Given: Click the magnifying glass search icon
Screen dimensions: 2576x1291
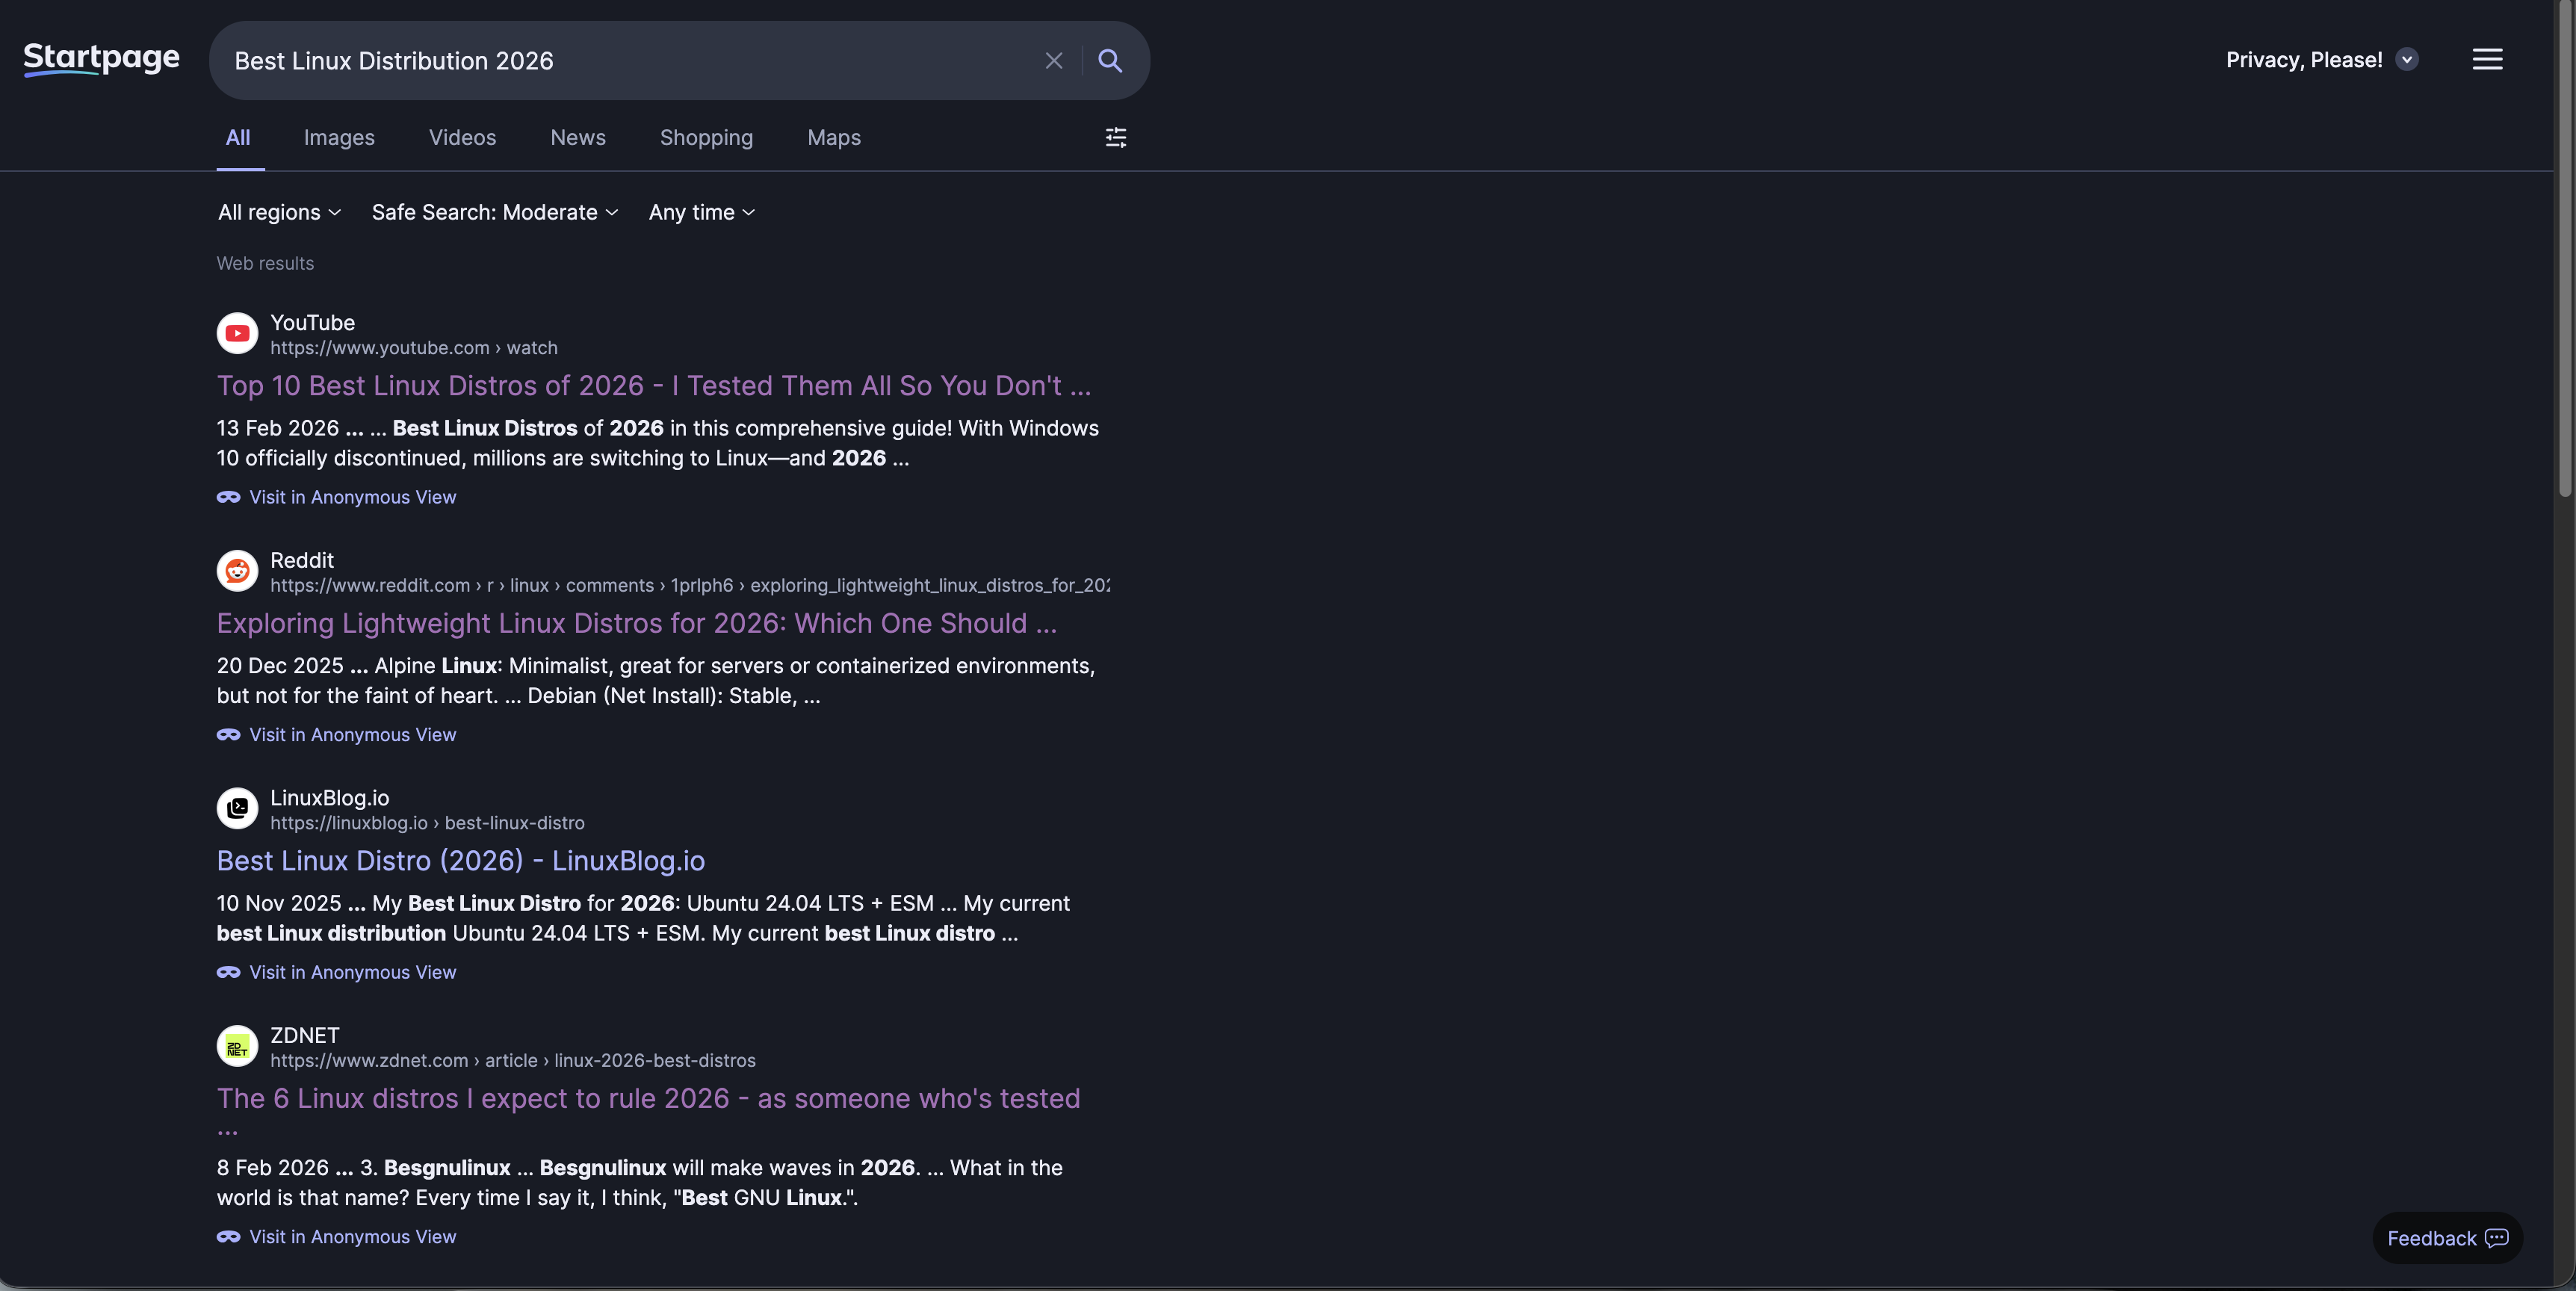Looking at the screenshot, I should (x=1110, y=60).
